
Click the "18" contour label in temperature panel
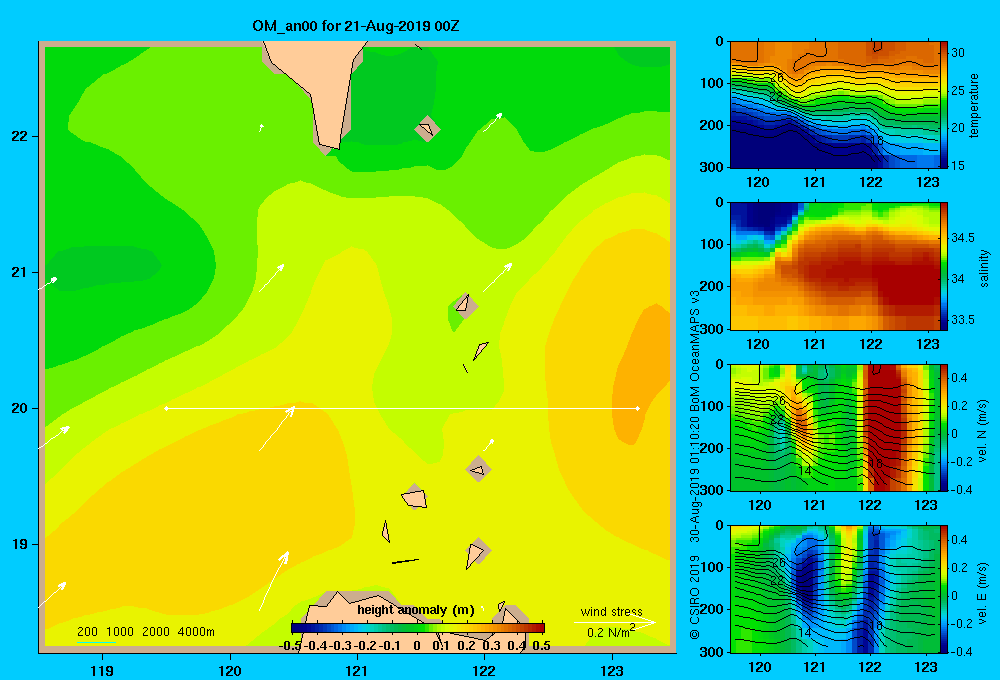click(876, 140)
